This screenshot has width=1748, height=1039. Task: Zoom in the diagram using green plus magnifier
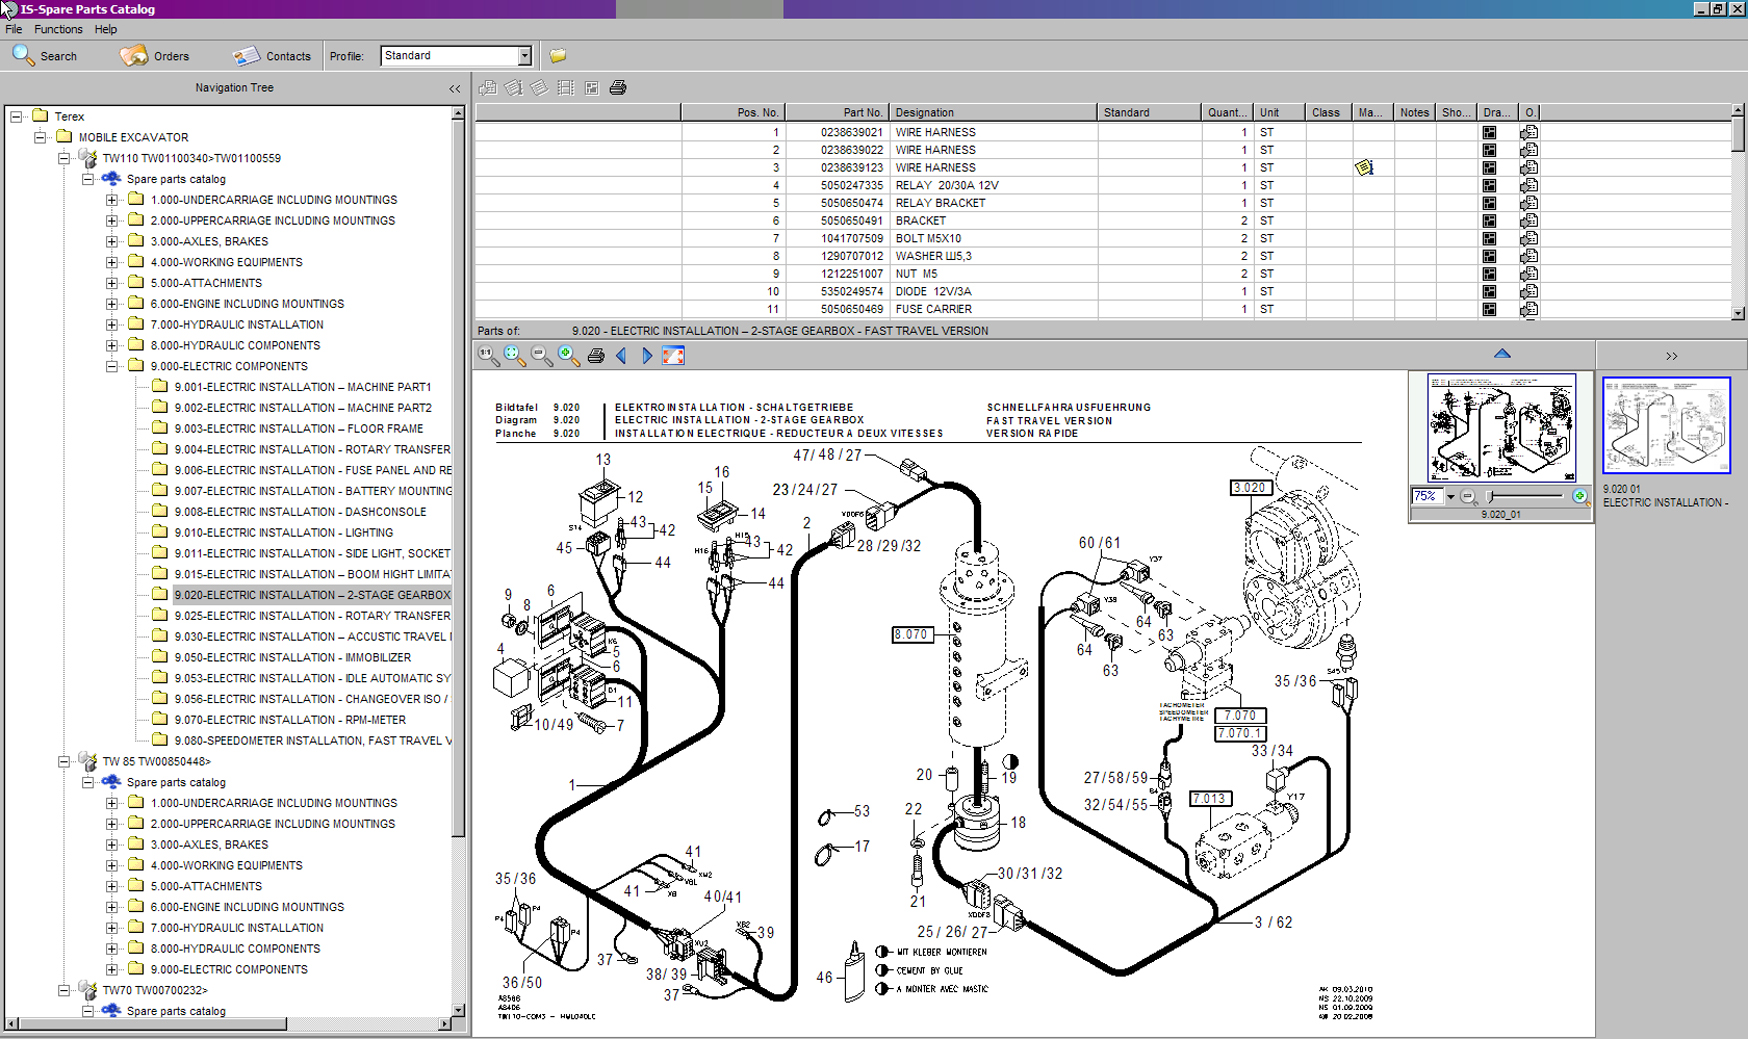pyautogui.click(x=568, y=355)
